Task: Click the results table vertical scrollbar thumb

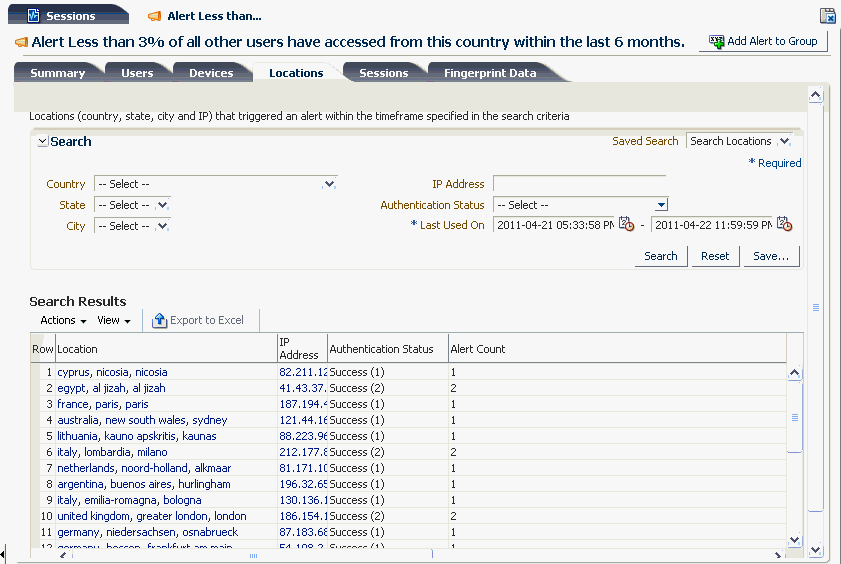Action: tap(794, 417)
